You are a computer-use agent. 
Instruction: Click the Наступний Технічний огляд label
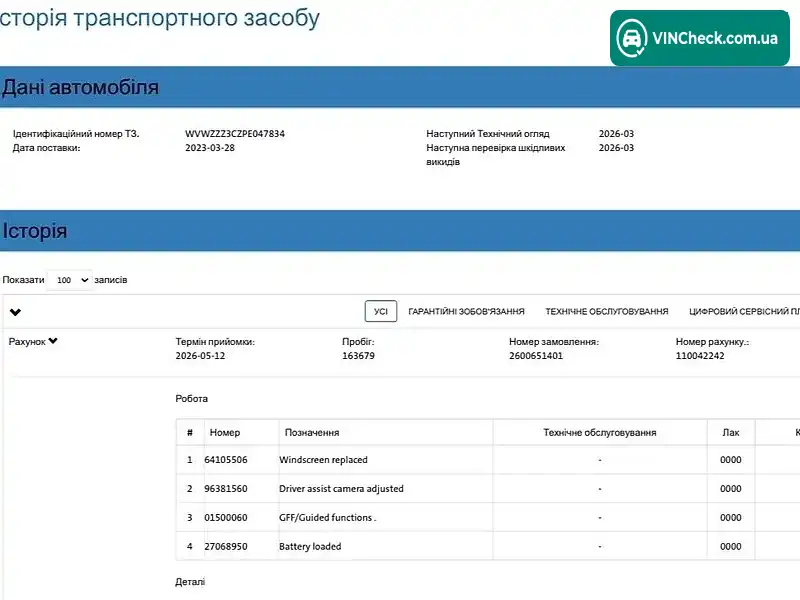(488, 134)
